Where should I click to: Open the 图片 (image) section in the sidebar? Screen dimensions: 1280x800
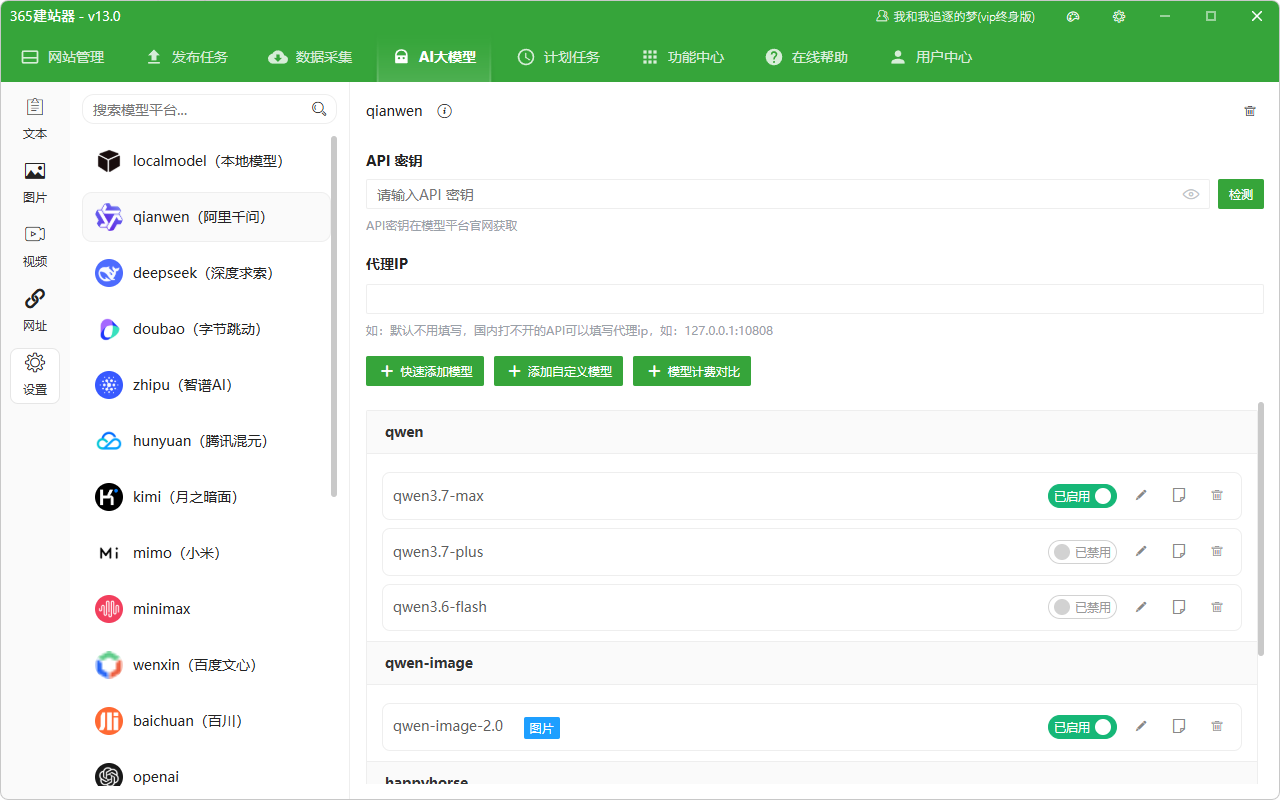point(35,183)
